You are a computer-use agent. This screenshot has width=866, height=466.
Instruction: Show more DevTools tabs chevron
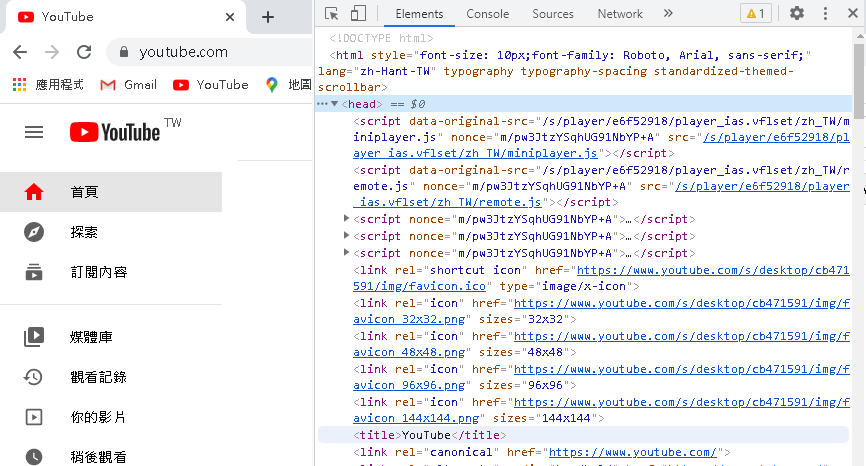click(x=668, y=13)
